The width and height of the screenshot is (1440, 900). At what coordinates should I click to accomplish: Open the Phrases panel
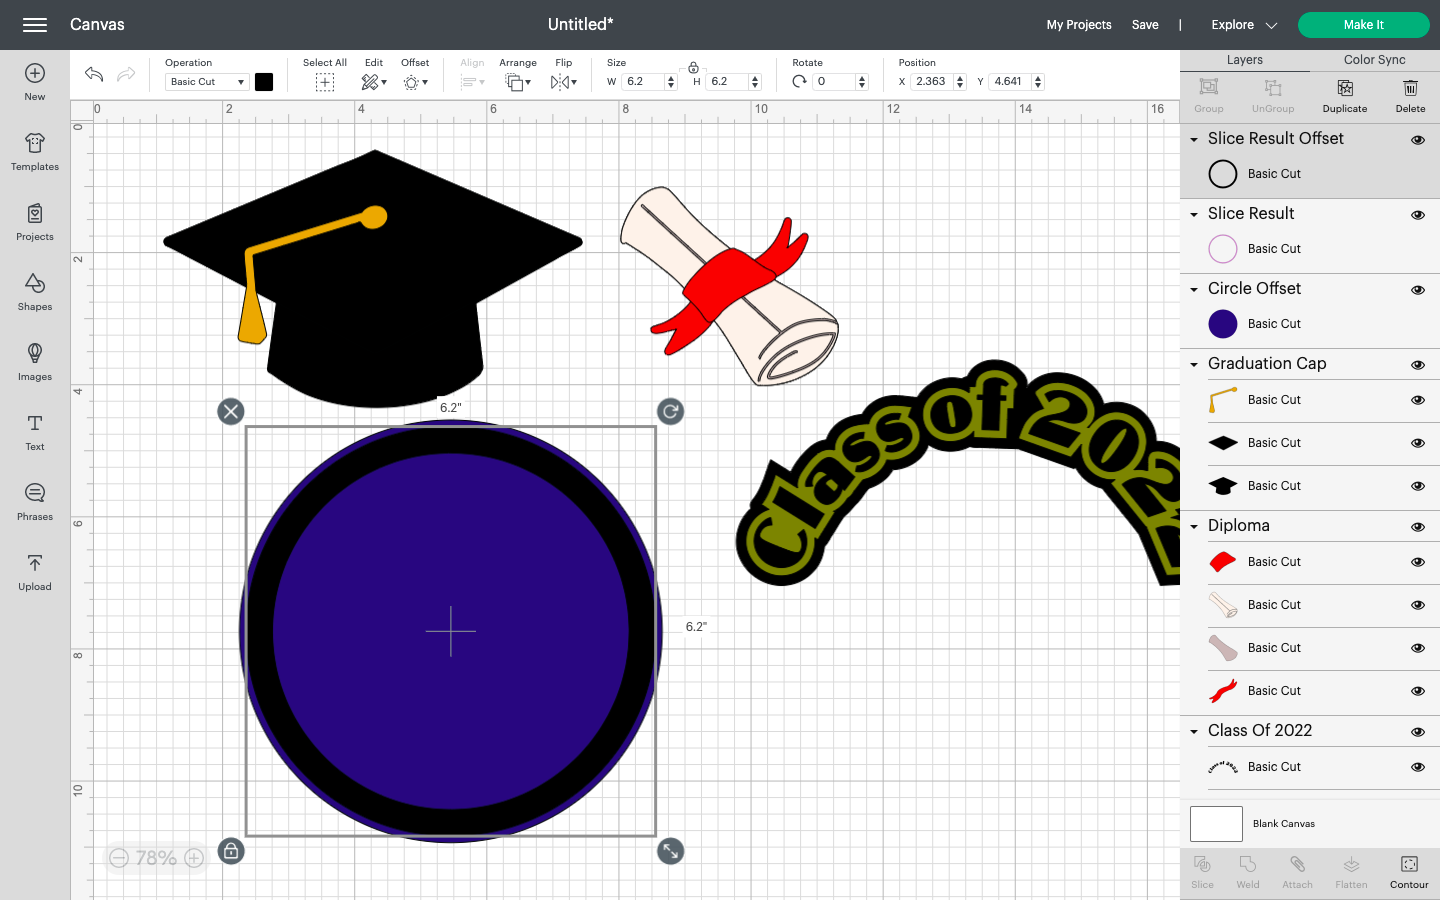(x=35, y=501)
